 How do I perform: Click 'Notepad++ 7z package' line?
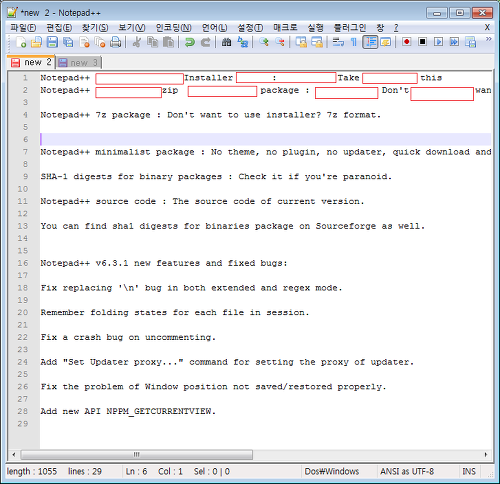pos(210,115)
